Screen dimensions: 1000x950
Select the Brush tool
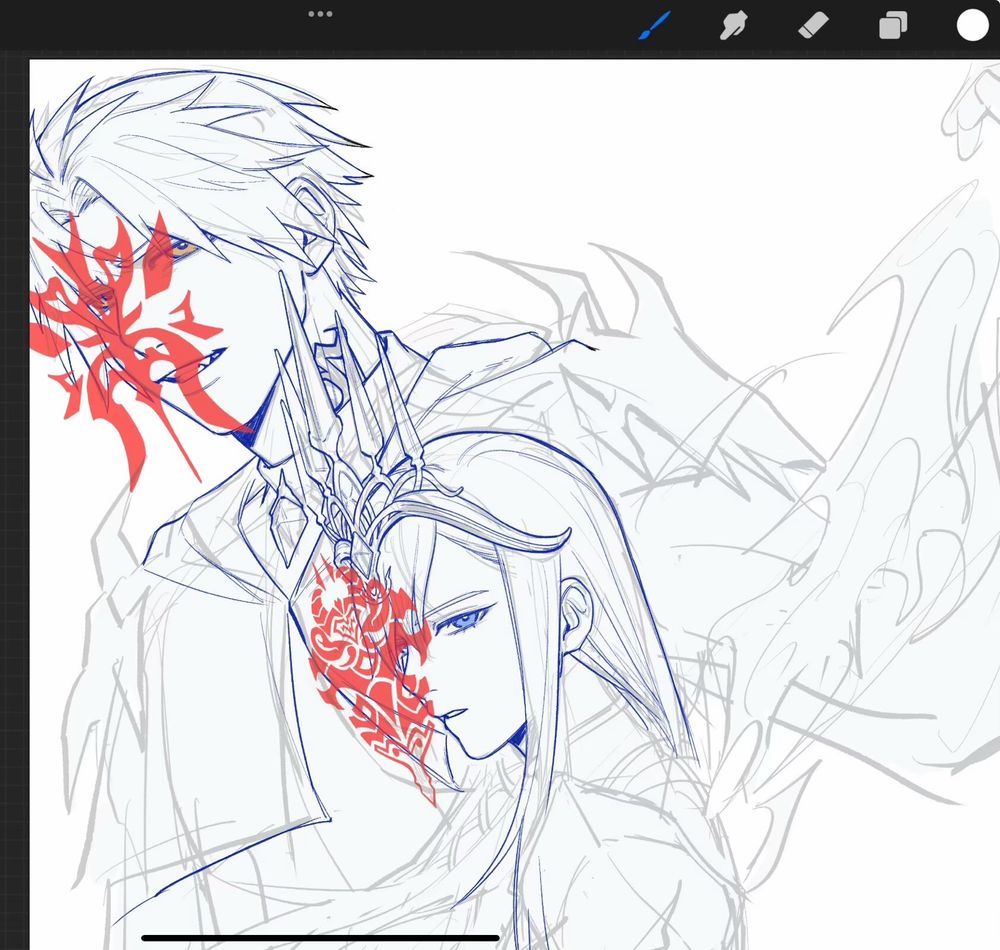(654, 26)
